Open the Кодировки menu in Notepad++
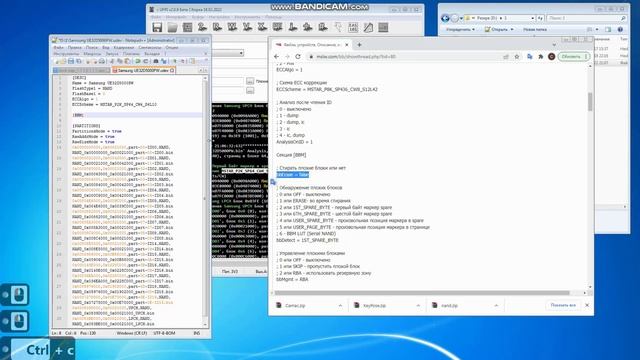Image resolution: width=640 pixels, height=360 pixels. [124, 48]
